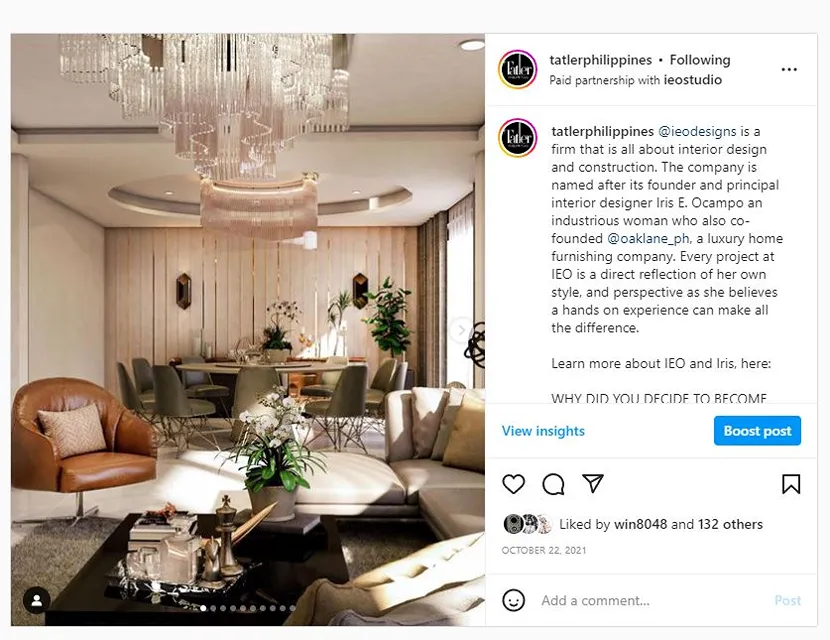Open the ieostudio paid partner profile

(693, 80)
